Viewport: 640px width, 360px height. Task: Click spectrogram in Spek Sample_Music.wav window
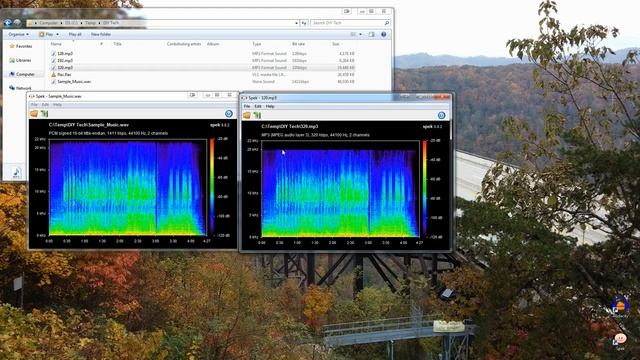(x=128, y=187)
